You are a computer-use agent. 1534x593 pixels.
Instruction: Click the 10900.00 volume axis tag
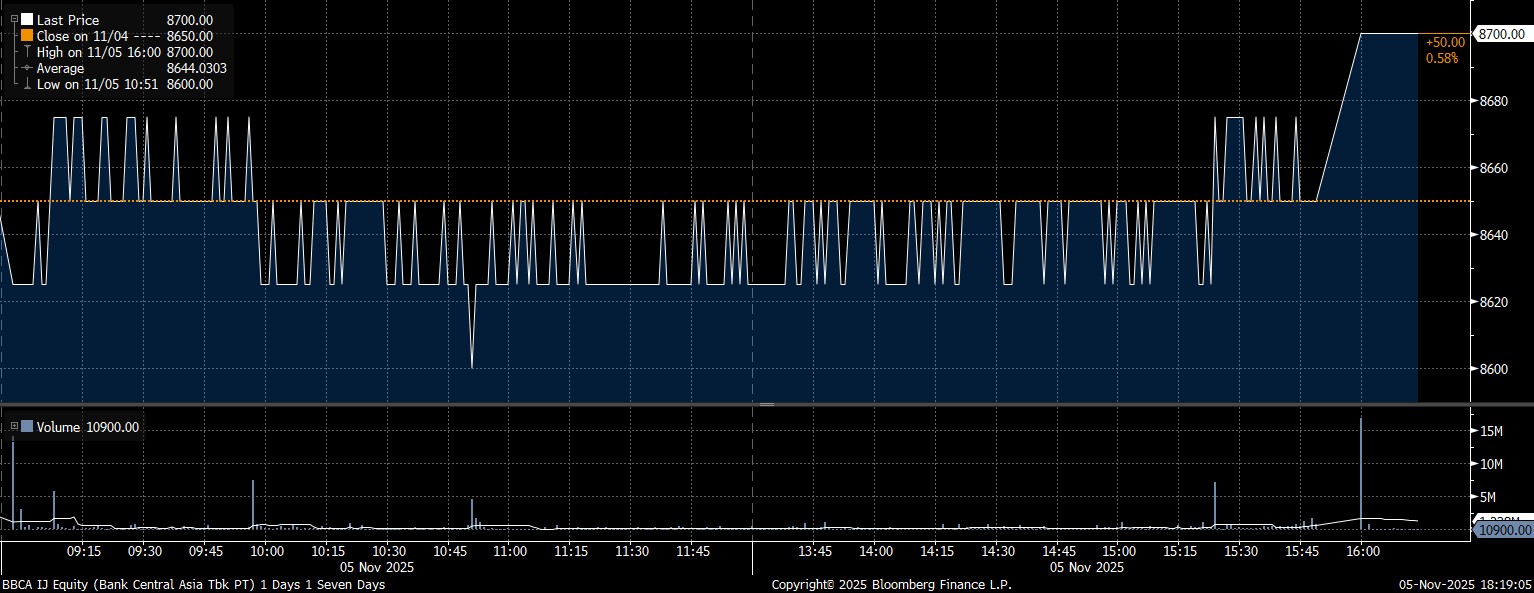1505,529
